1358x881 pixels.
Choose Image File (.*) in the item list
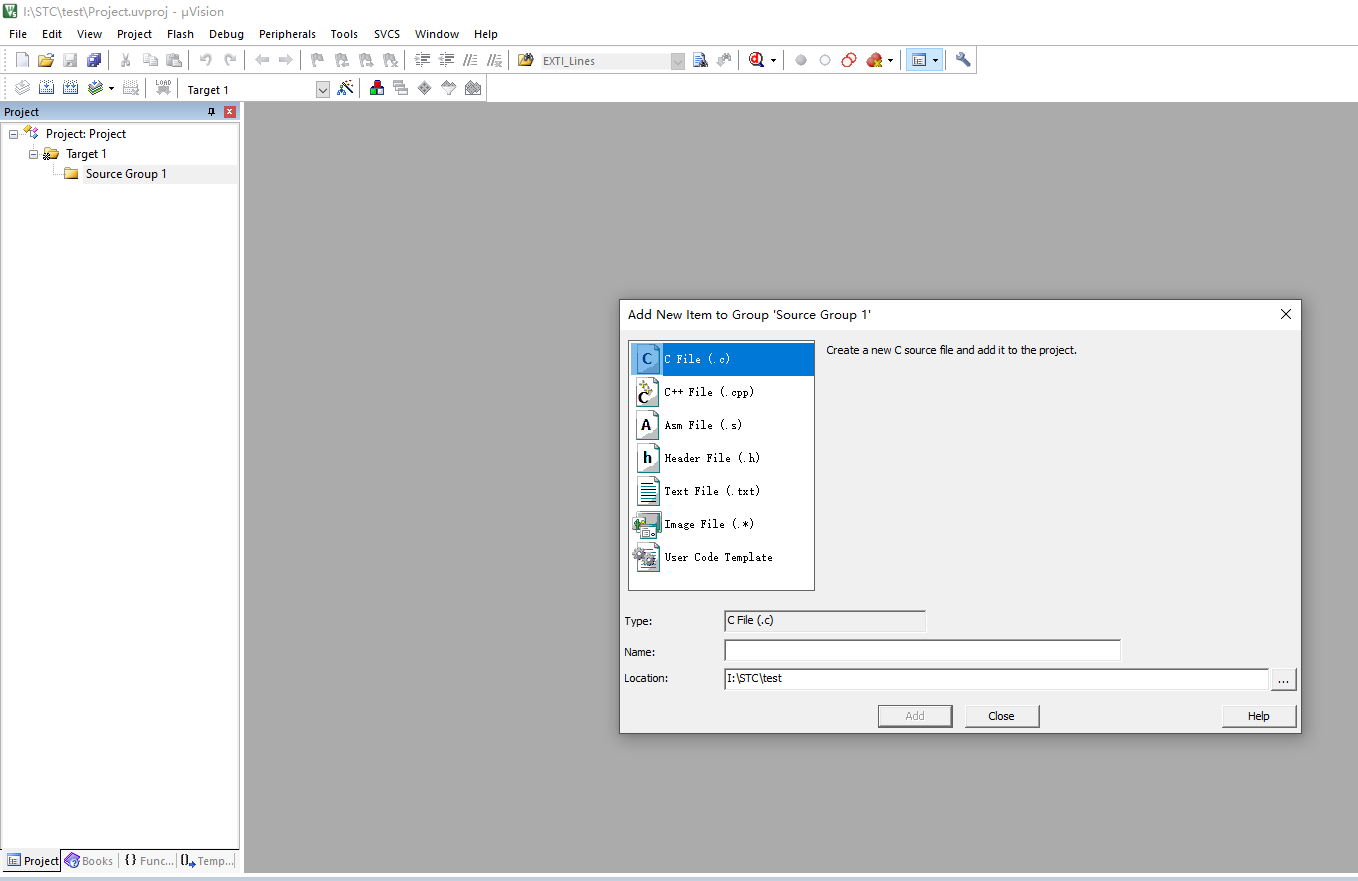[722, 524]
